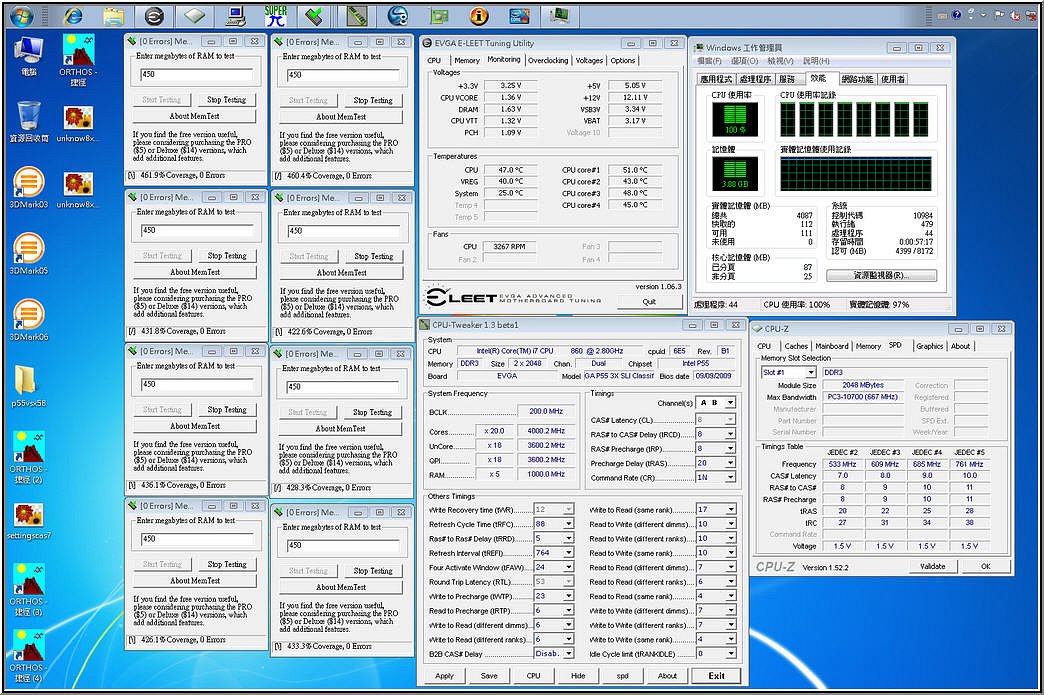Click the RAM stick taskbar icon
Image resolution: width=1044 pixels, height=695 pixels.
[357, 15]
